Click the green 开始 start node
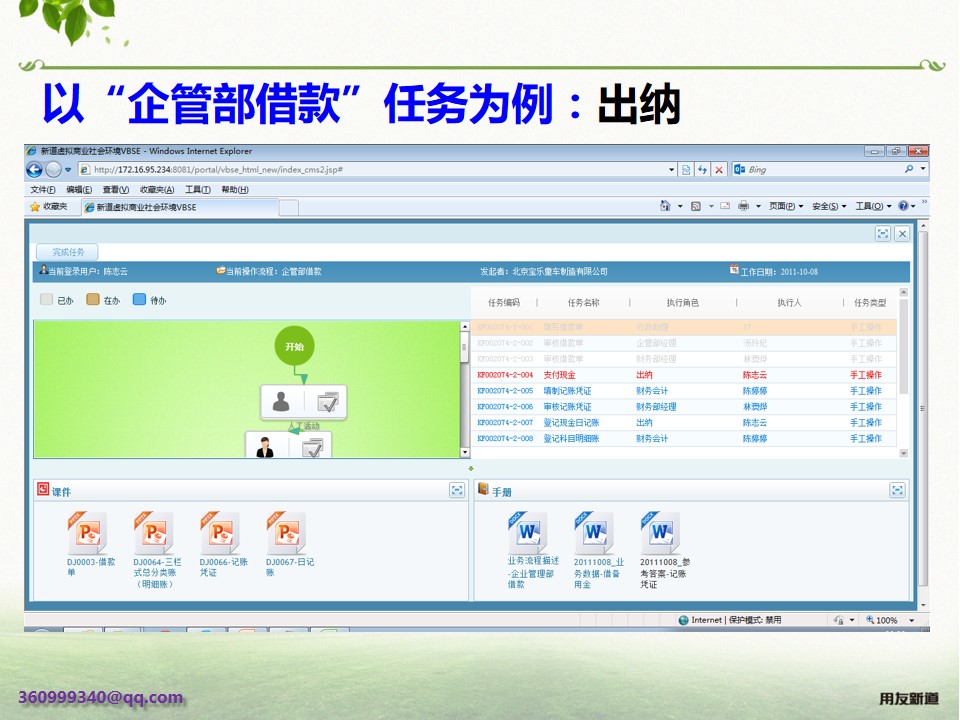960x720 pixels. tap(294, 346)
